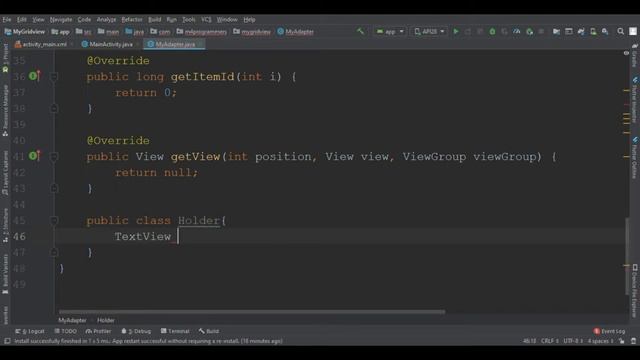Open the Navigate menu
The height and width of the screenshot is (360, 640).
tap(61, 19)
